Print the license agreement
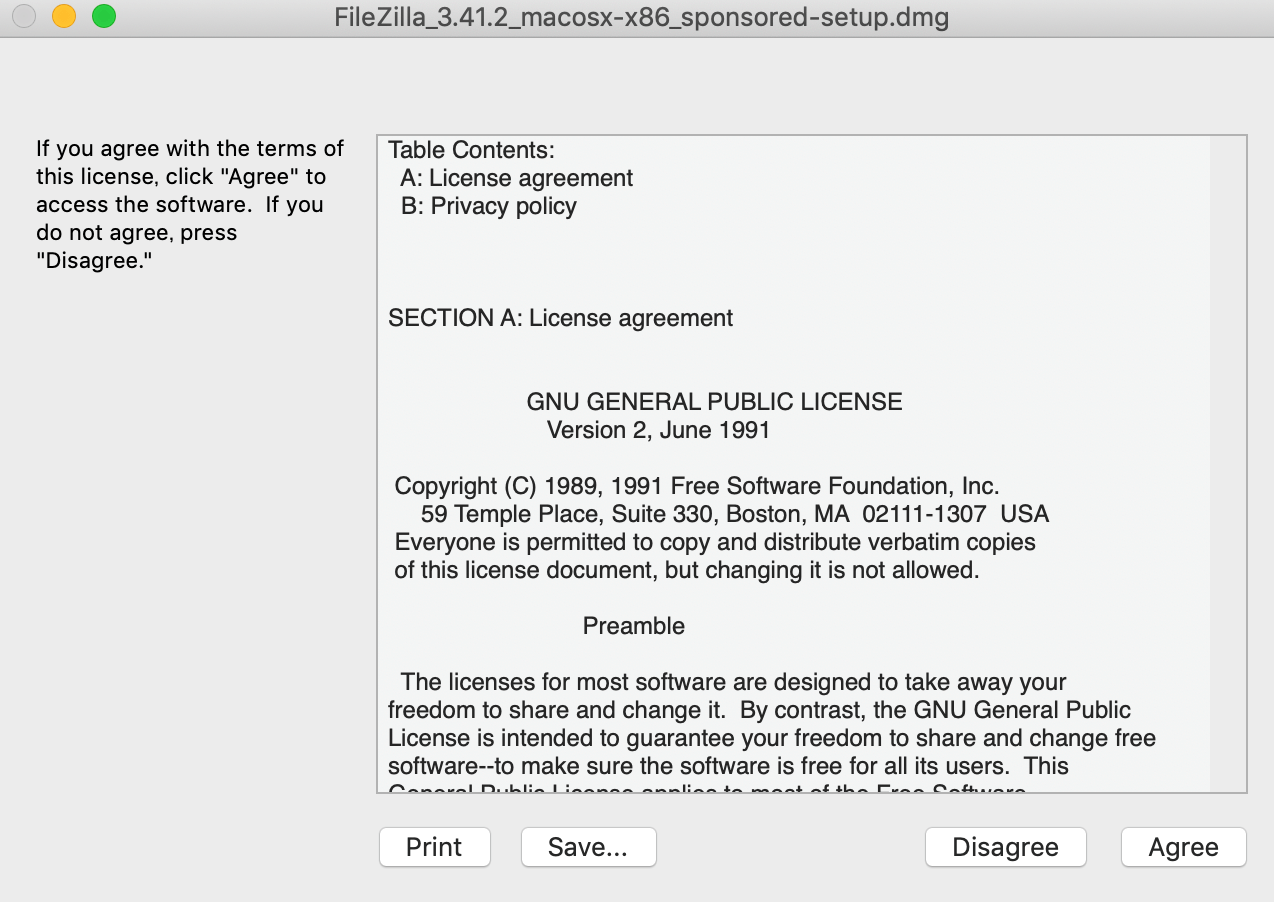 434,847
